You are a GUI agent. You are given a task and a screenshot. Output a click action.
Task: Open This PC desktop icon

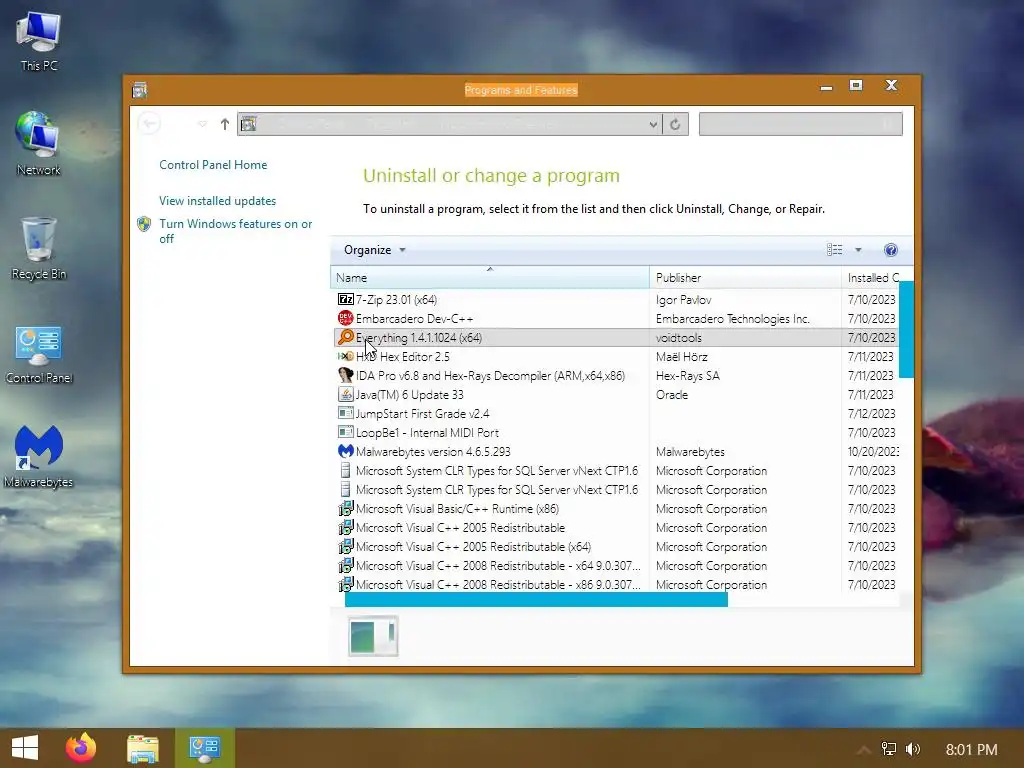click(39, 42)
